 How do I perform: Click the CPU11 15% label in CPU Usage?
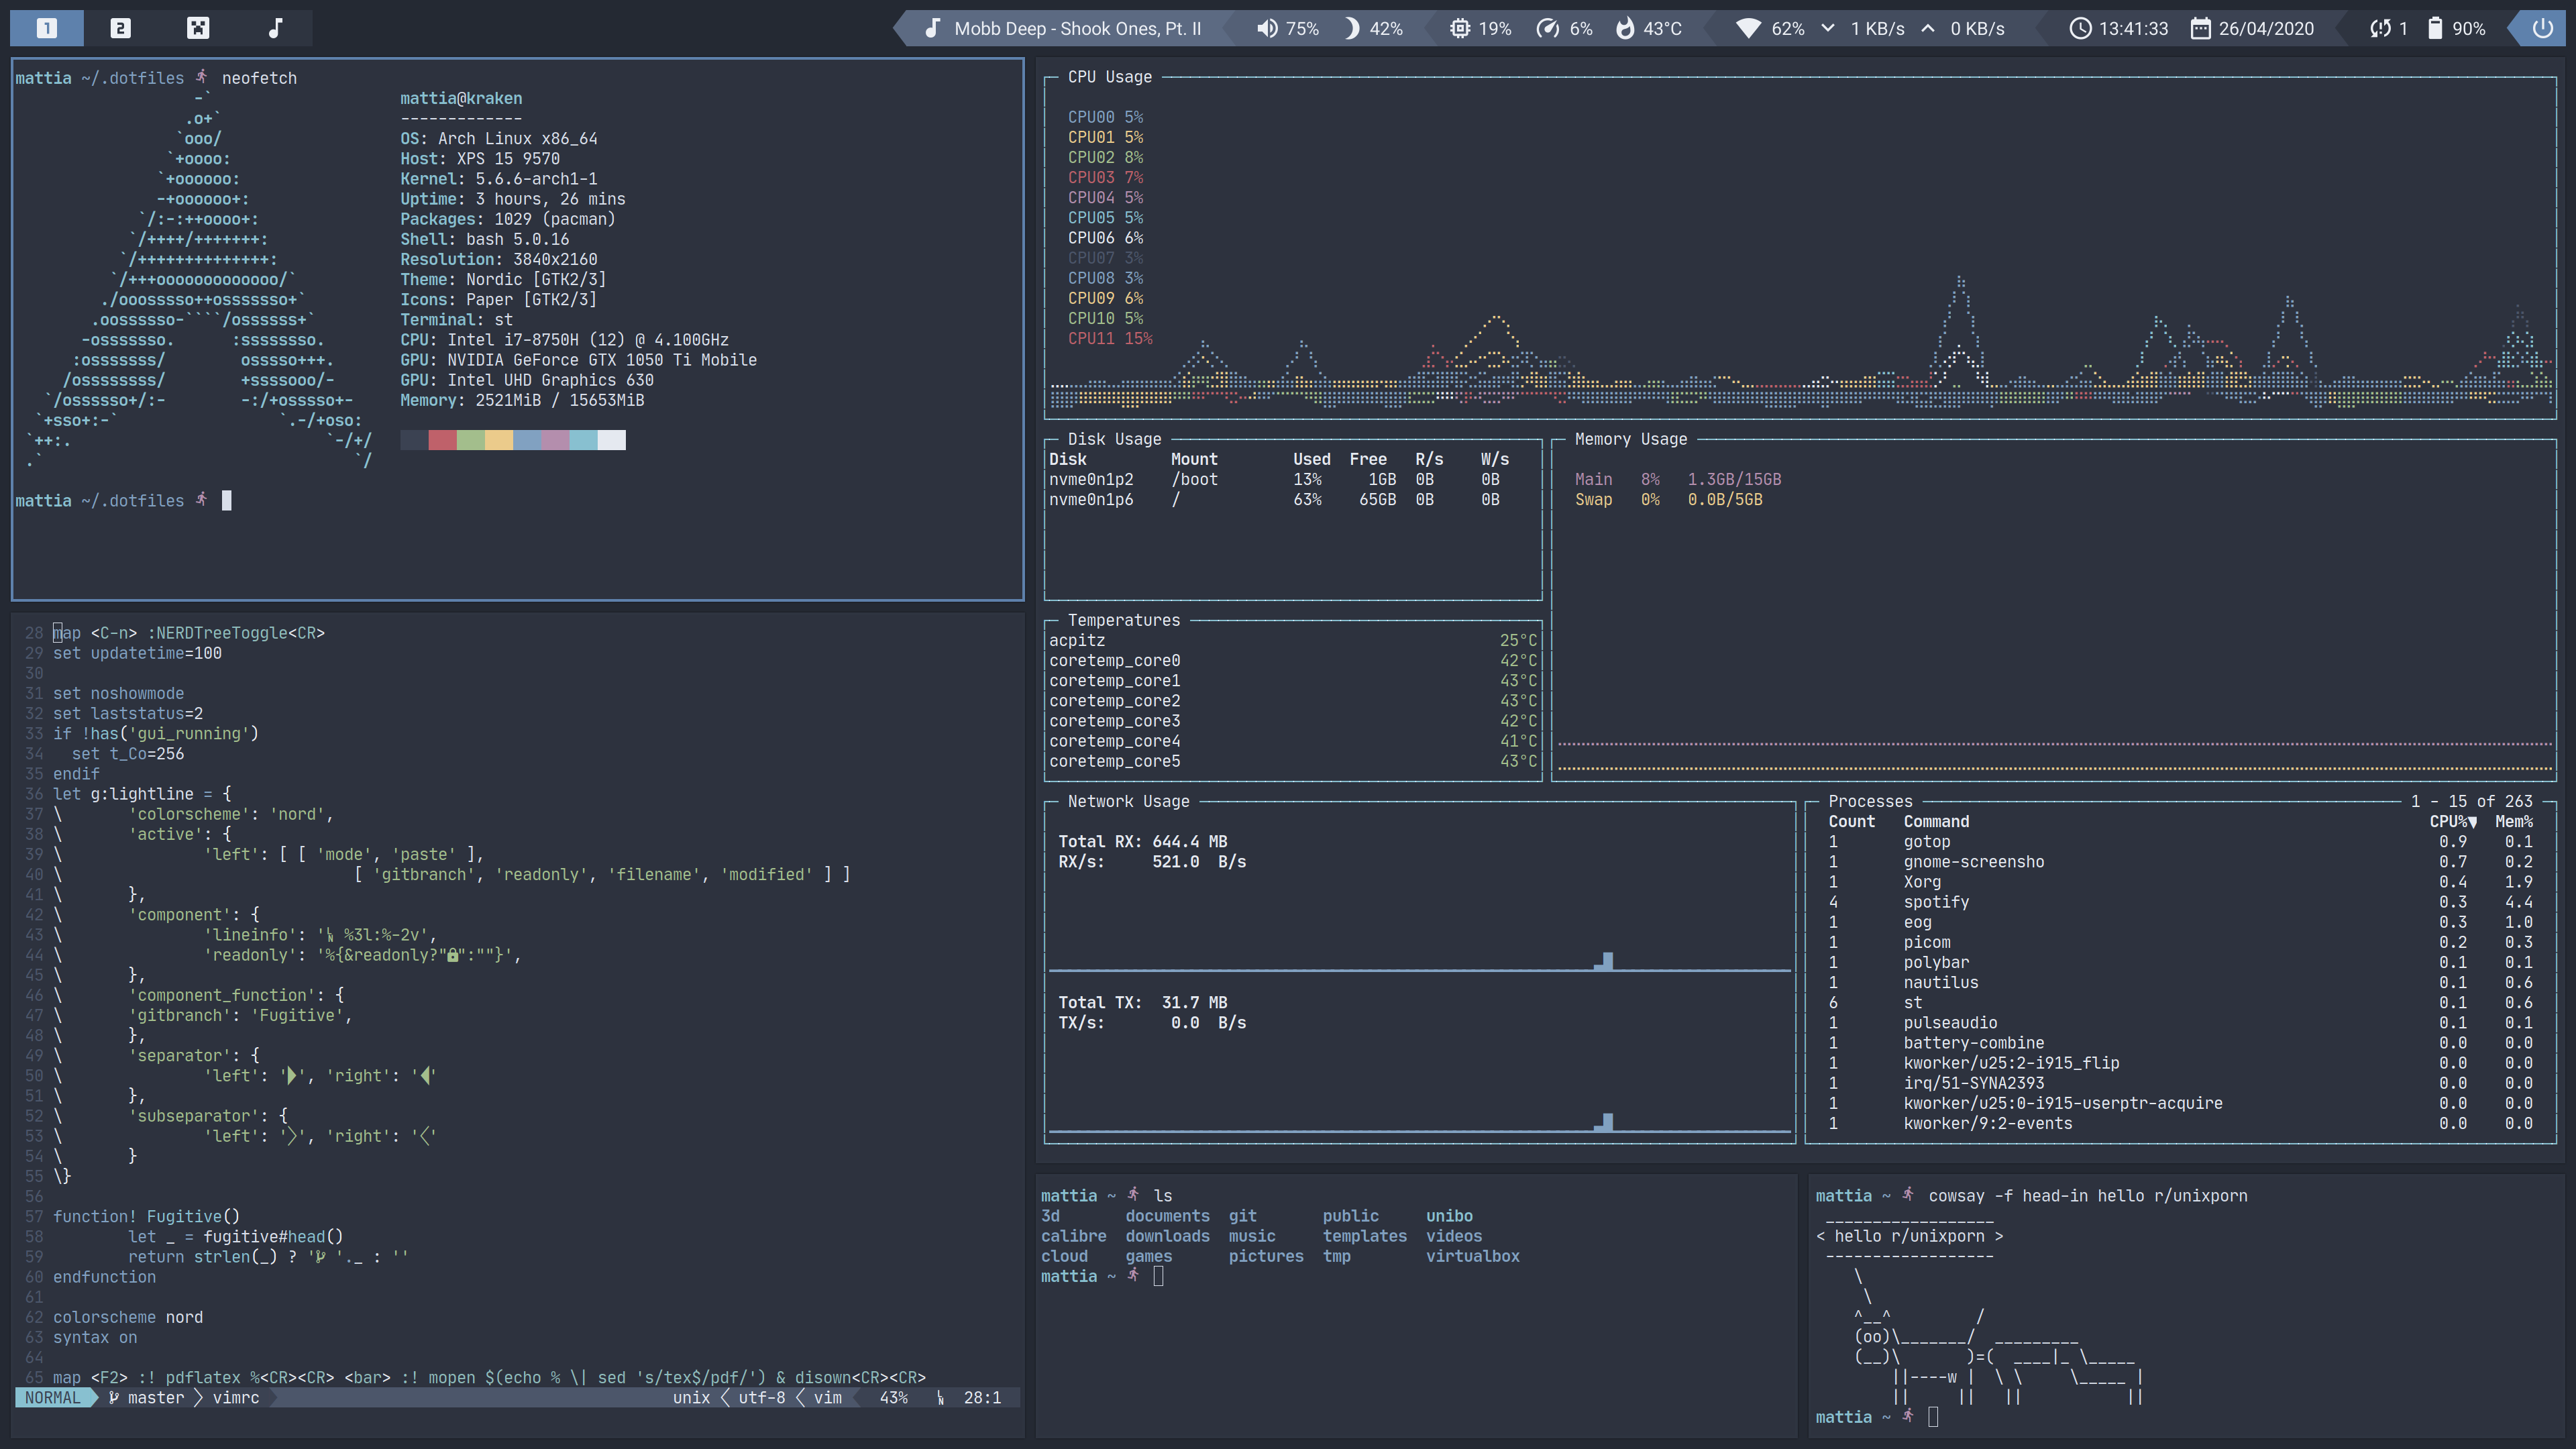point(1110,339)
